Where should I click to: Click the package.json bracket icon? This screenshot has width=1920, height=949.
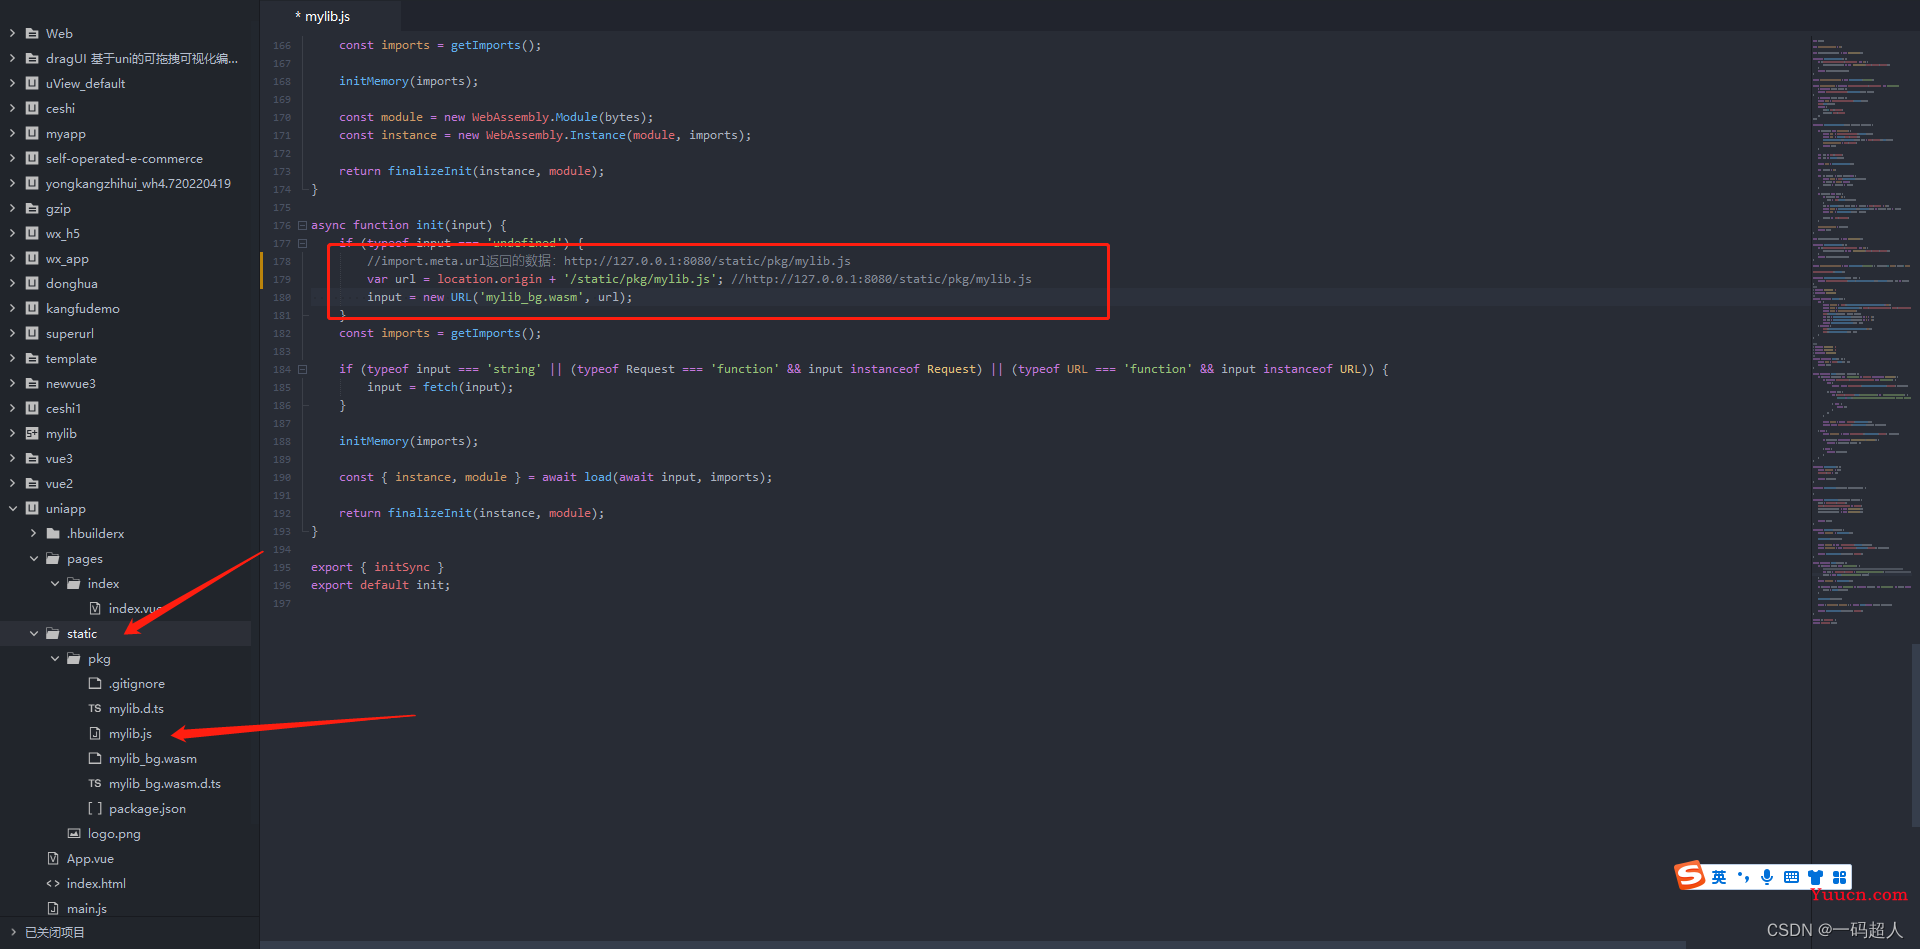pyautogui.click(x=95, y=808)
